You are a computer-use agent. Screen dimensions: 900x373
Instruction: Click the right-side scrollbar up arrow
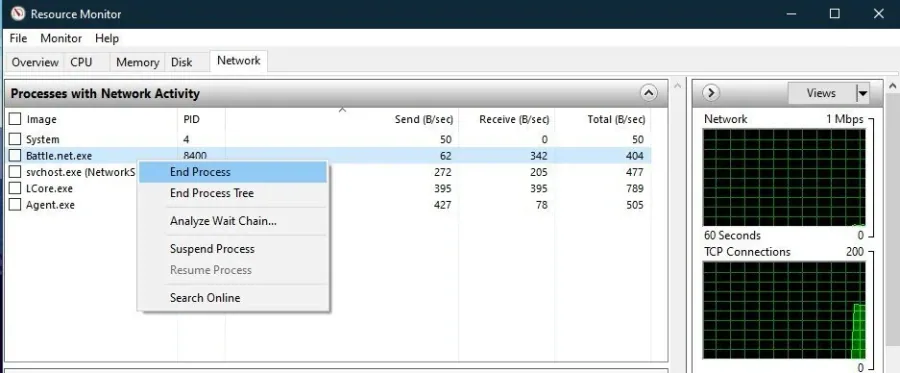pos(893,86)
